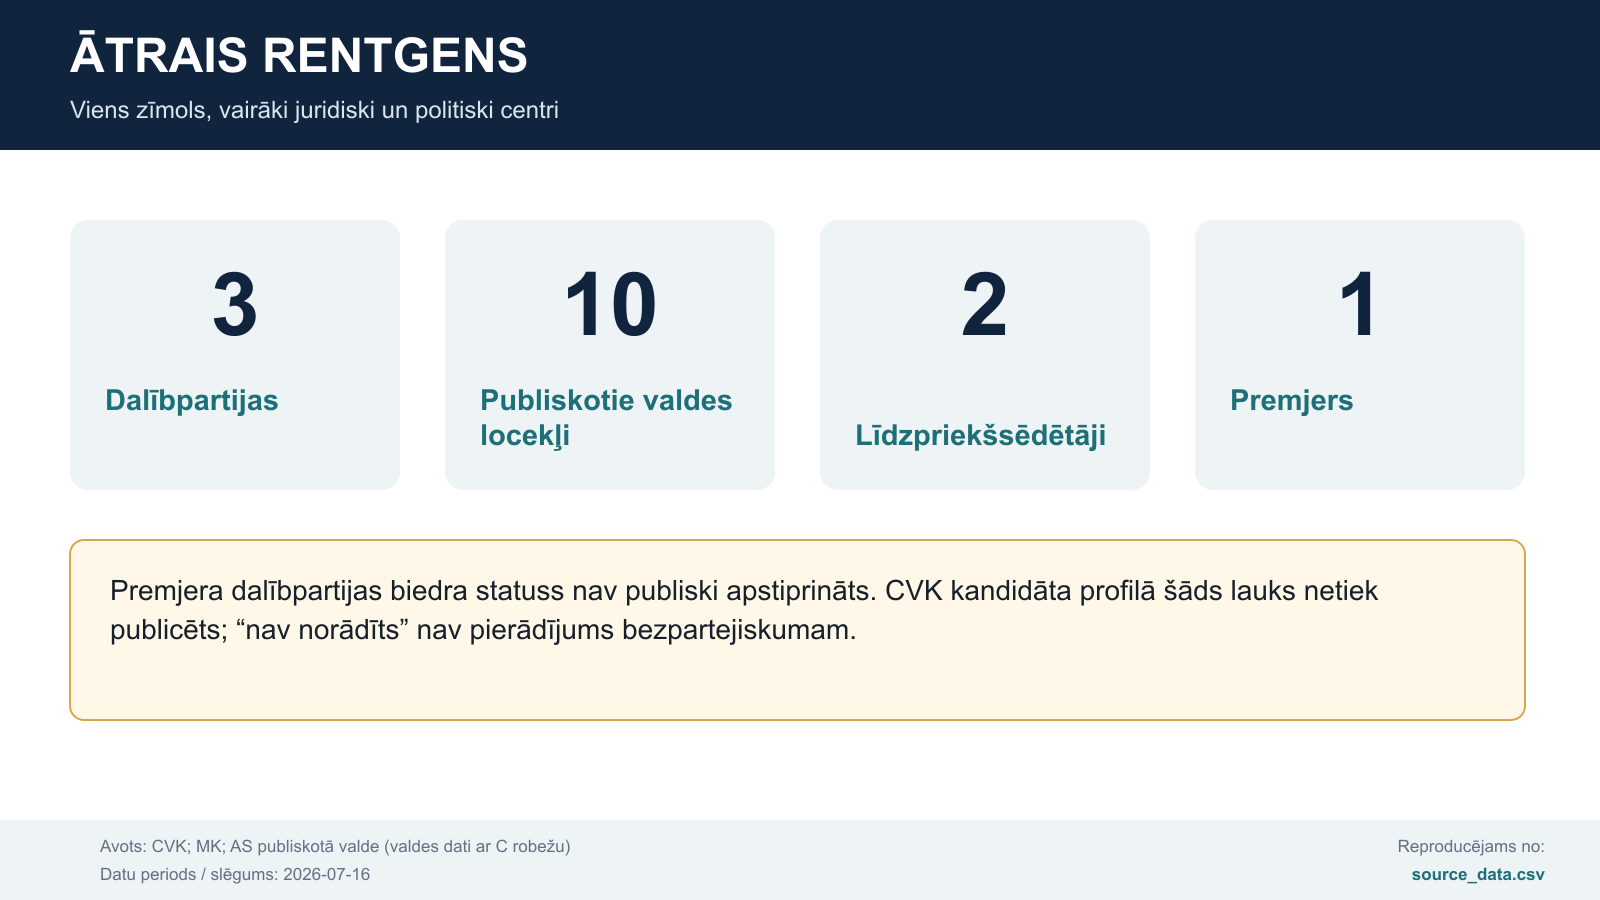Click the number 1 statistic
Screen dimensions: 1600x900
[1359, 305]
